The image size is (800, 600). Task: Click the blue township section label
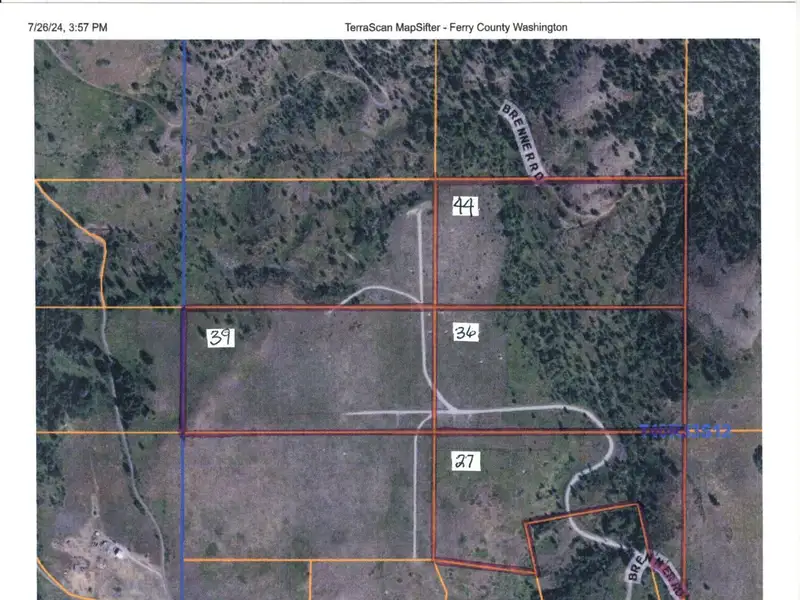[x=686, y=431]
